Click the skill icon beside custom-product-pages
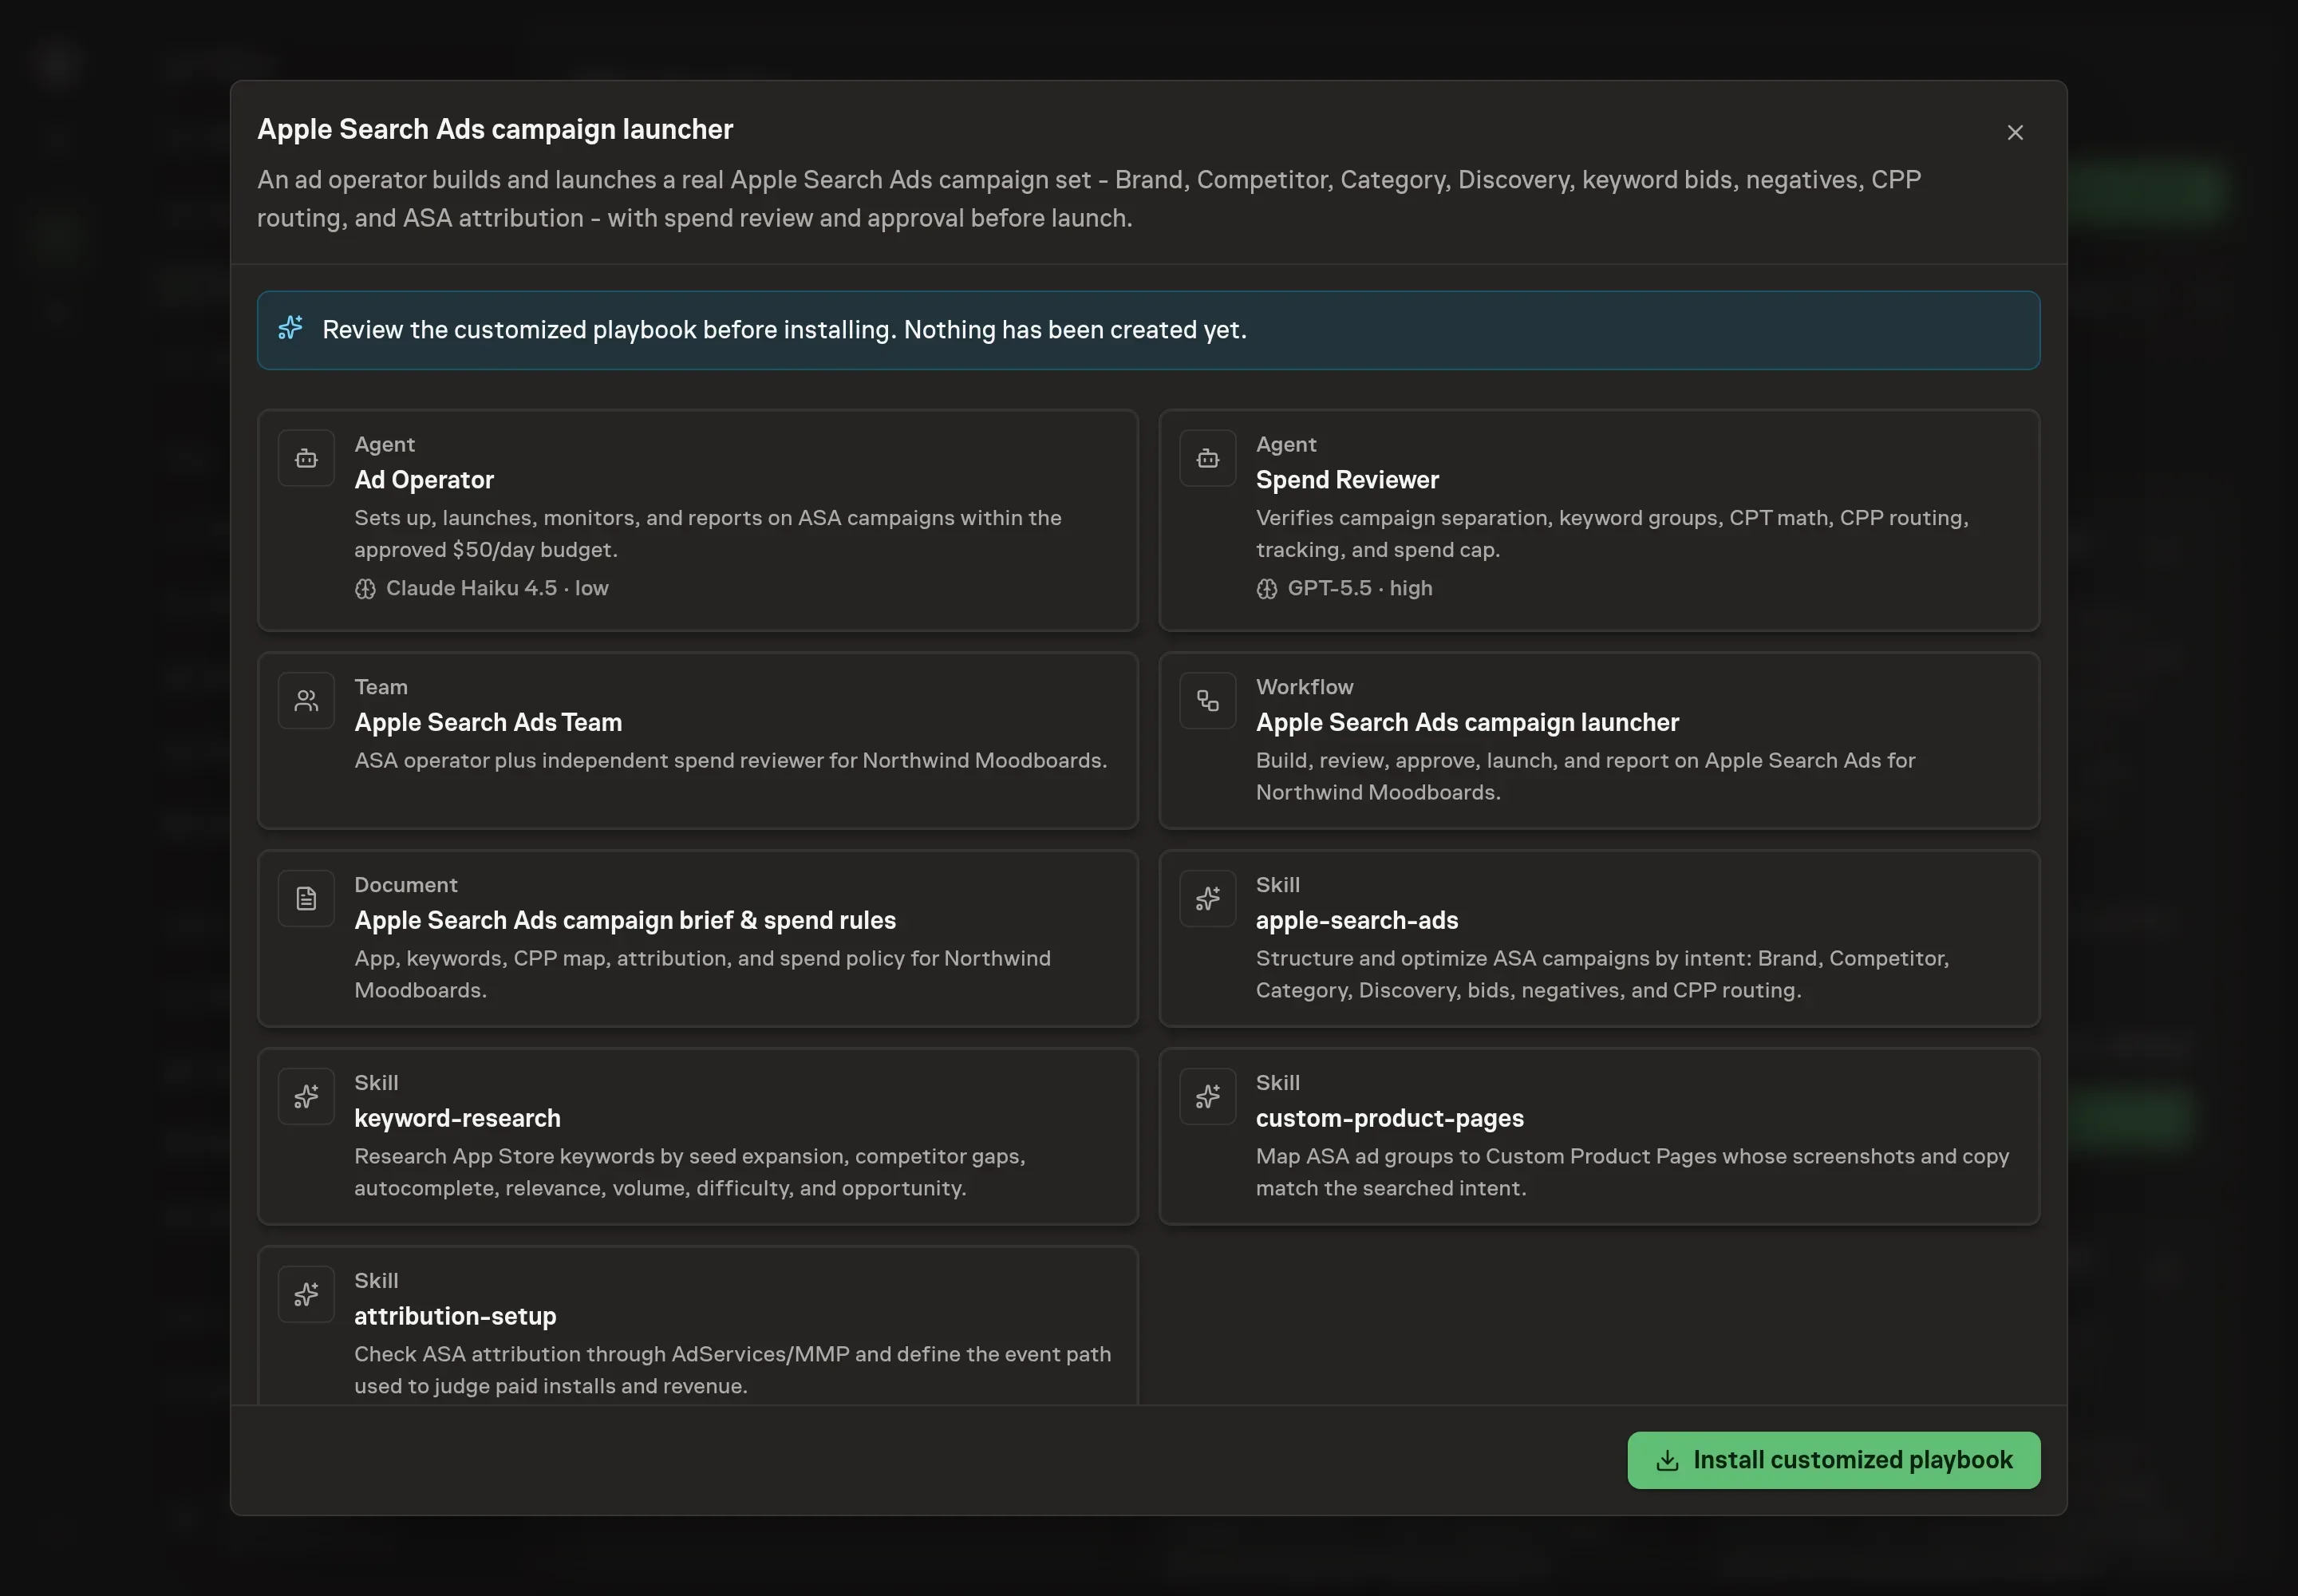Screen dimensions: 2298x1596 (x=1207, y=1096)
